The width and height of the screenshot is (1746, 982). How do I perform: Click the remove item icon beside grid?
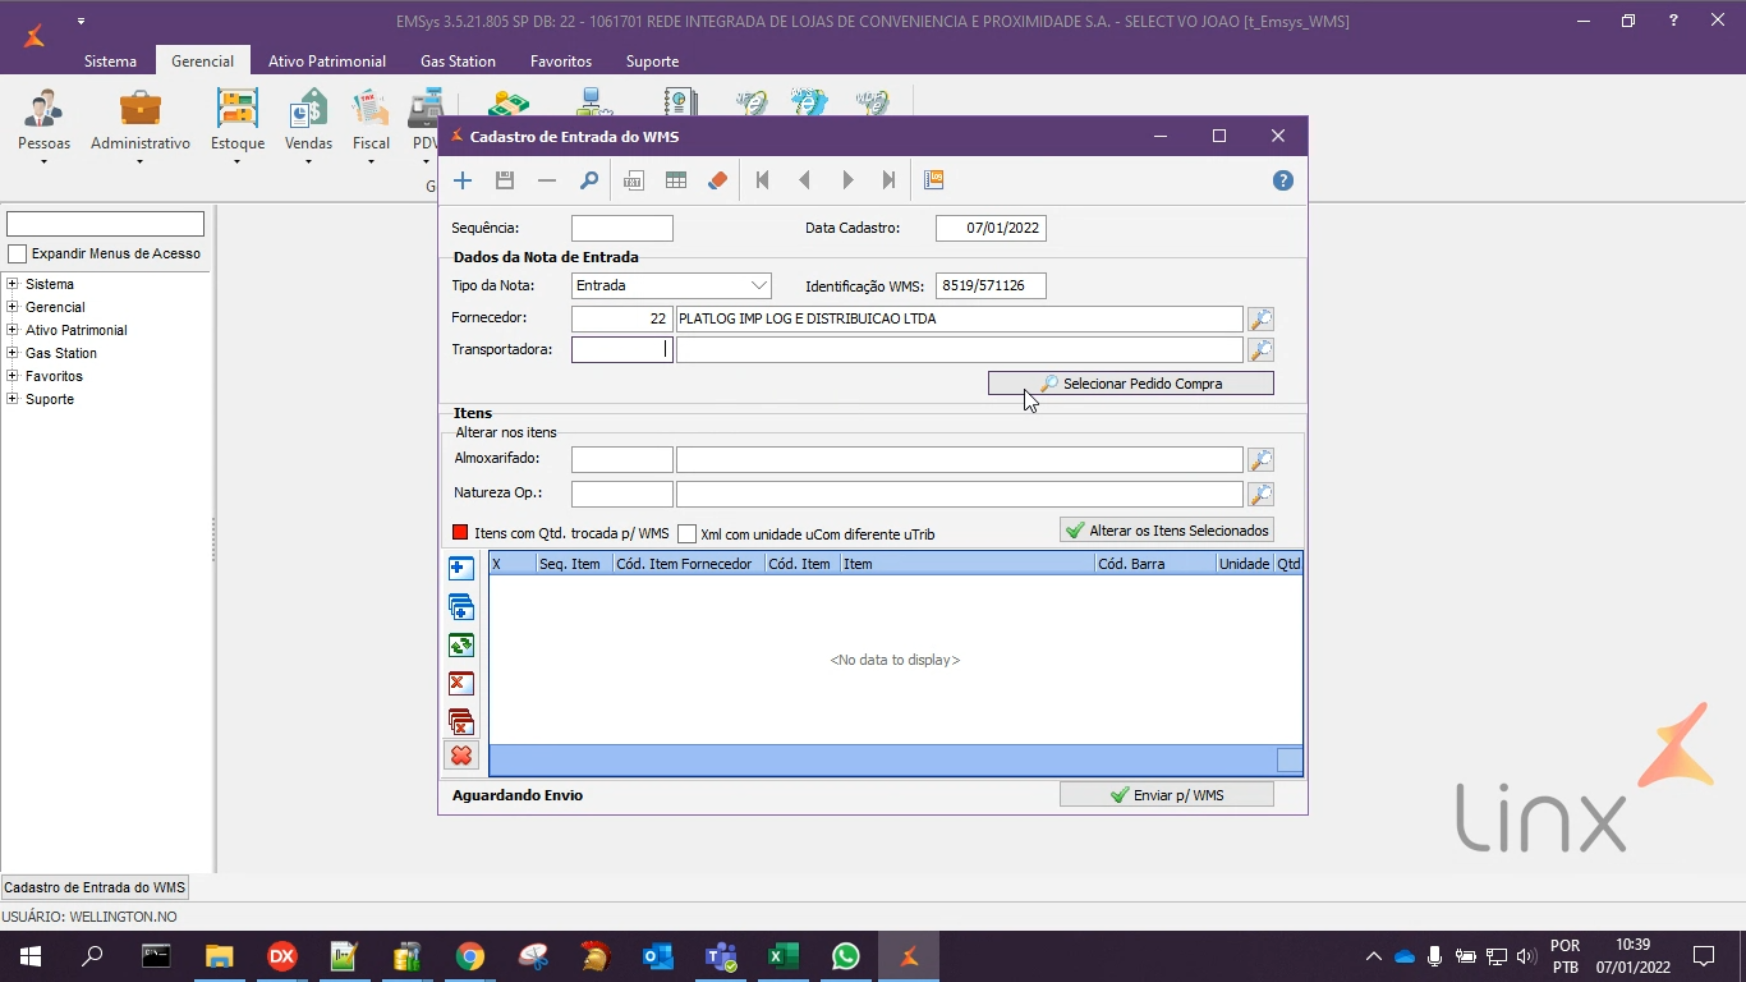[461, 684]
